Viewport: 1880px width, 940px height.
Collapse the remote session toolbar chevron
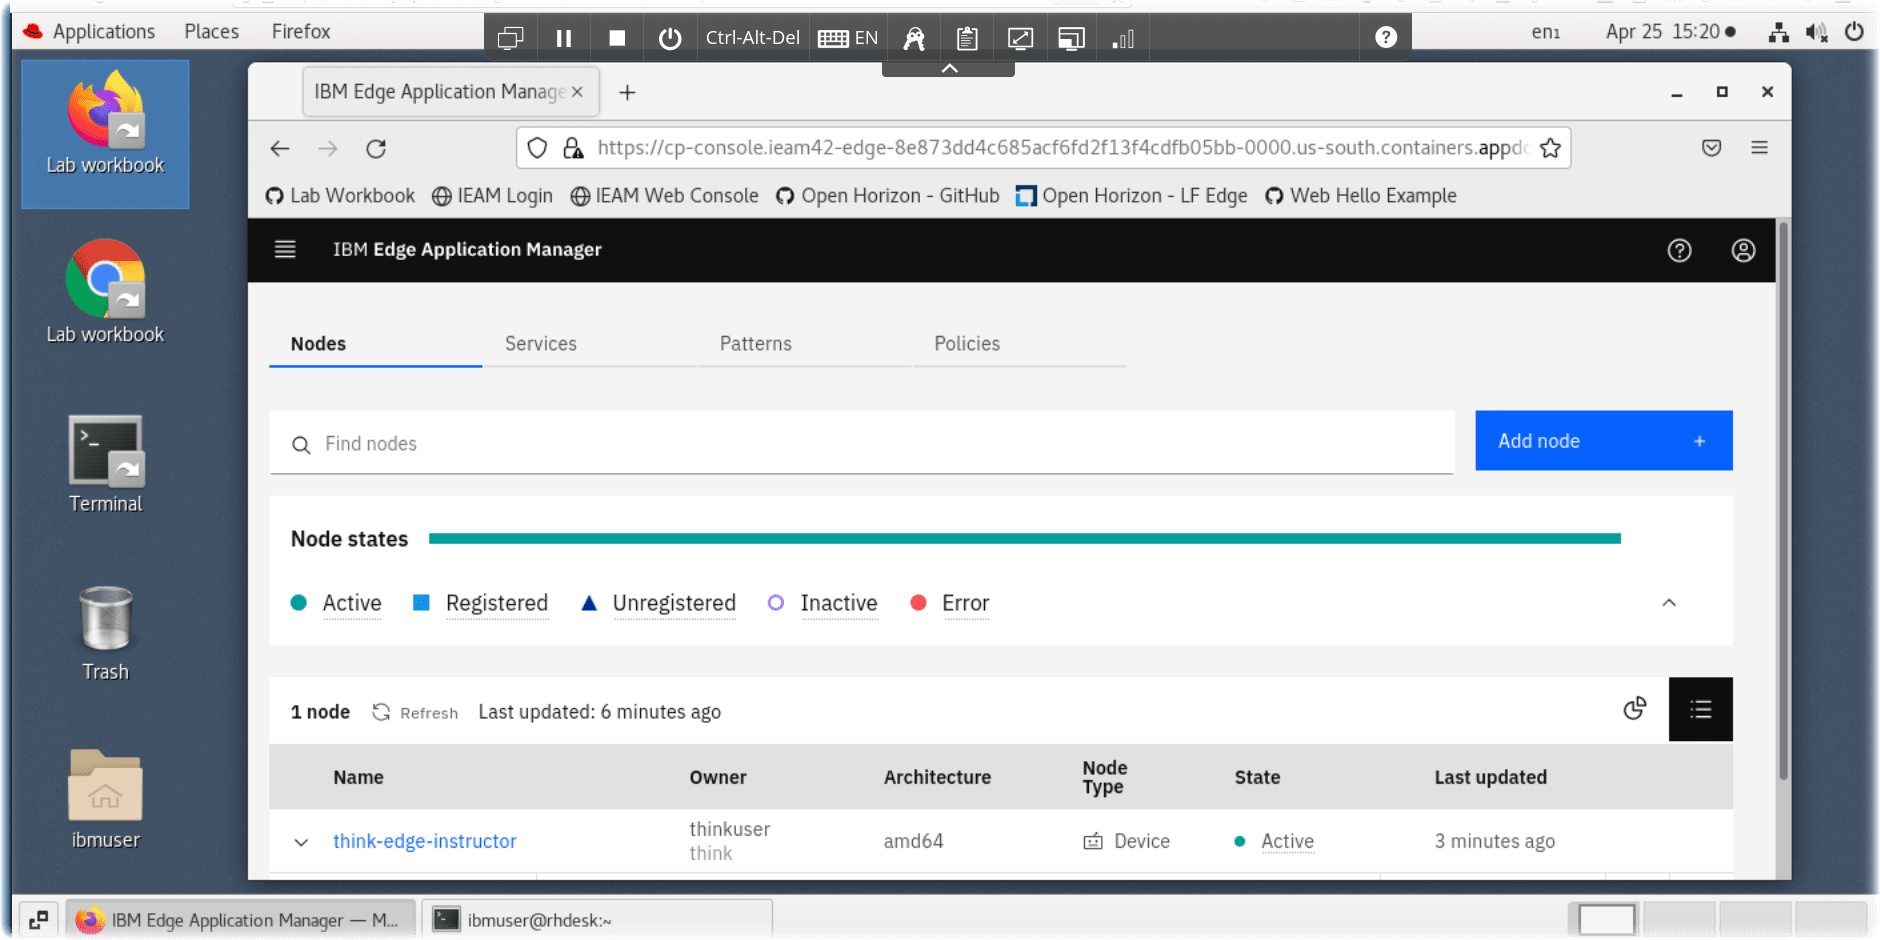point(949,69)
